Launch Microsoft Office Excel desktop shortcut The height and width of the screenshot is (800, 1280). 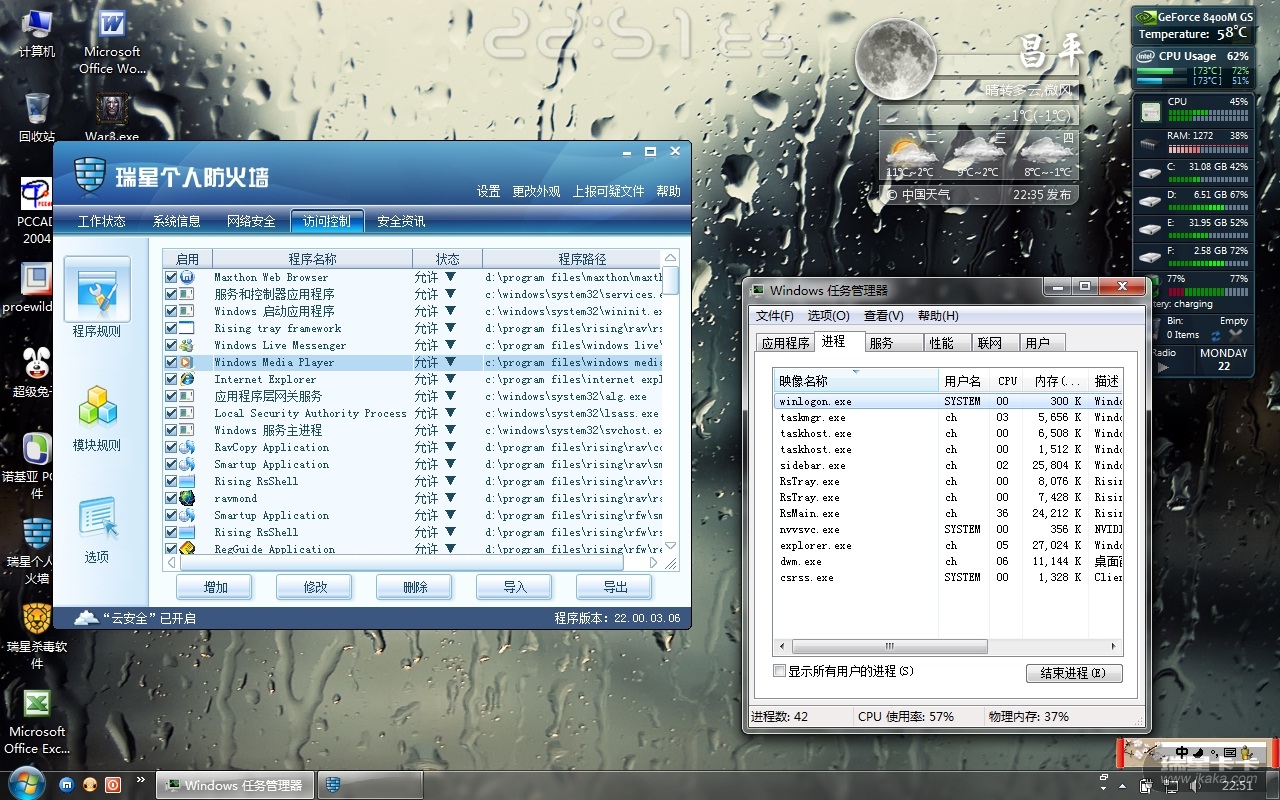coord(37,720)
